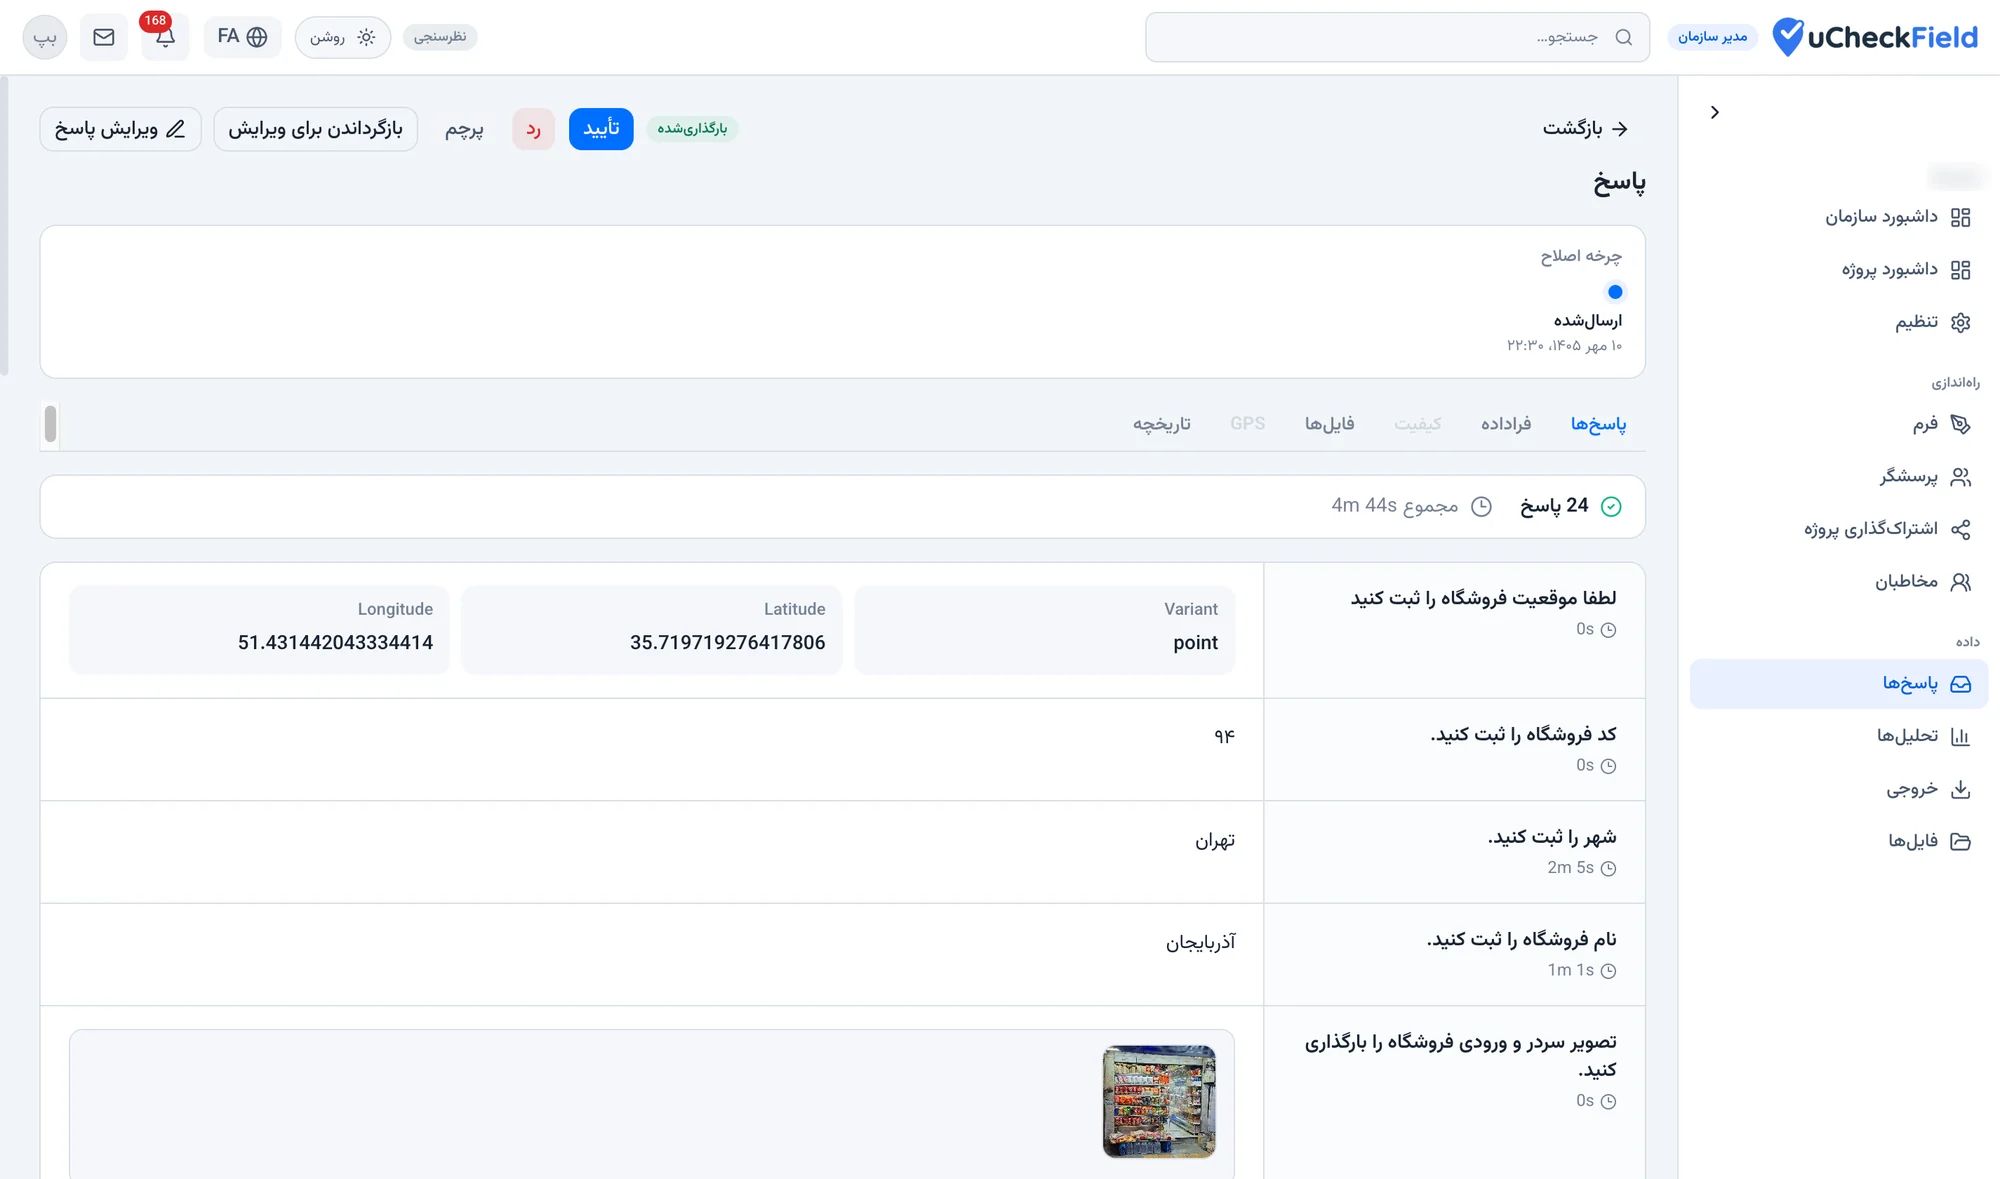This screenshot has height=1179, width=2000.
Task: Click the horizontal tab-strip scrollbar handle
Action: pos(50,424)
